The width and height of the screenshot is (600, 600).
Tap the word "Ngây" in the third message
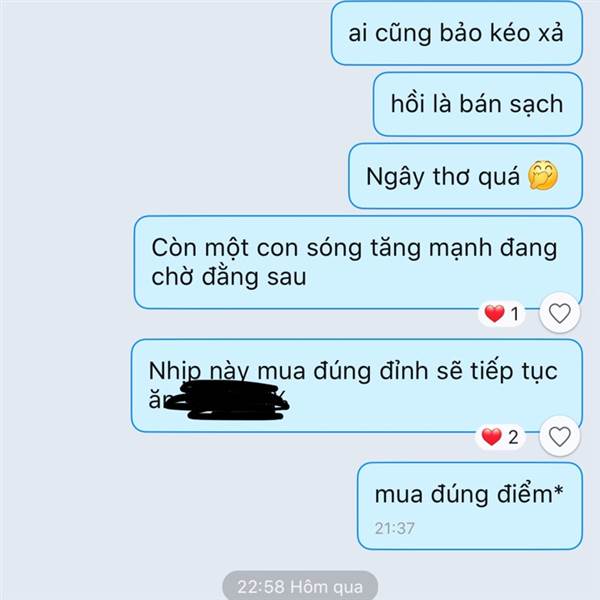pyautogui.click(x=395, y=177)
